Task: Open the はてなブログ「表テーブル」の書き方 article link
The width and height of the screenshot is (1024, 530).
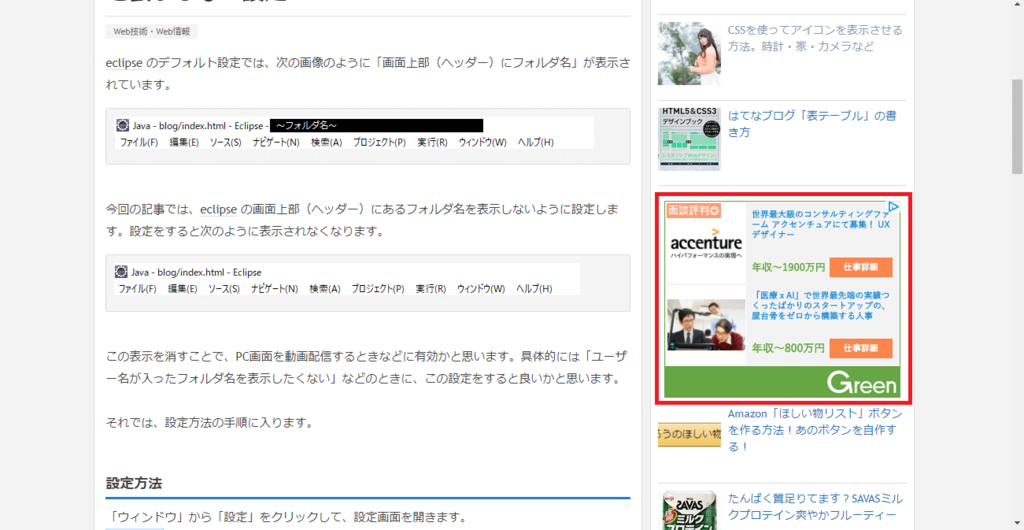Action: [x=812, y=125]
